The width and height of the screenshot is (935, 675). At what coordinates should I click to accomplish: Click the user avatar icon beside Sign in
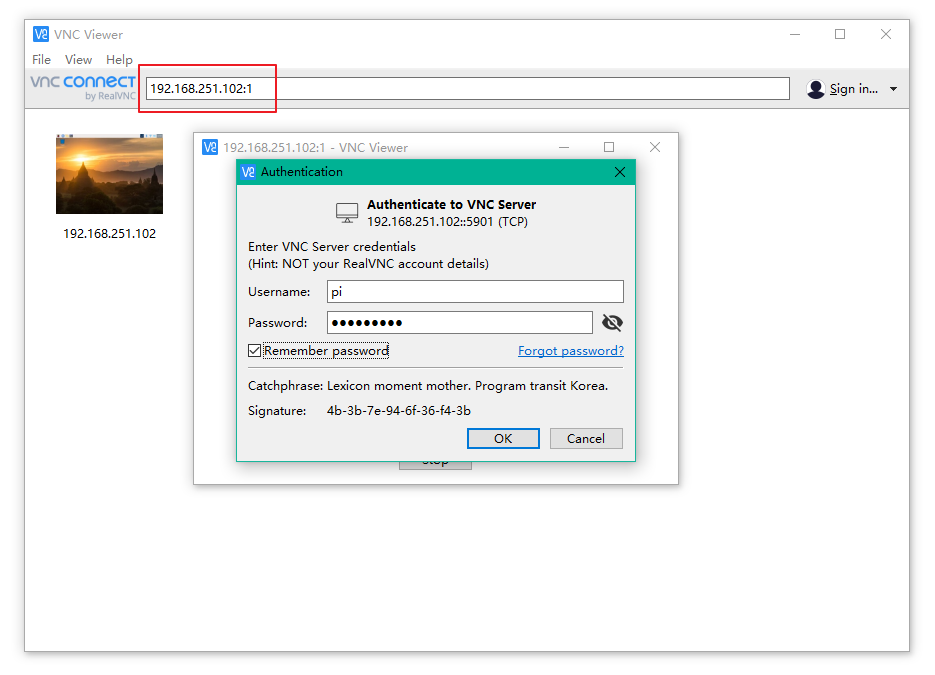point(816,89)
